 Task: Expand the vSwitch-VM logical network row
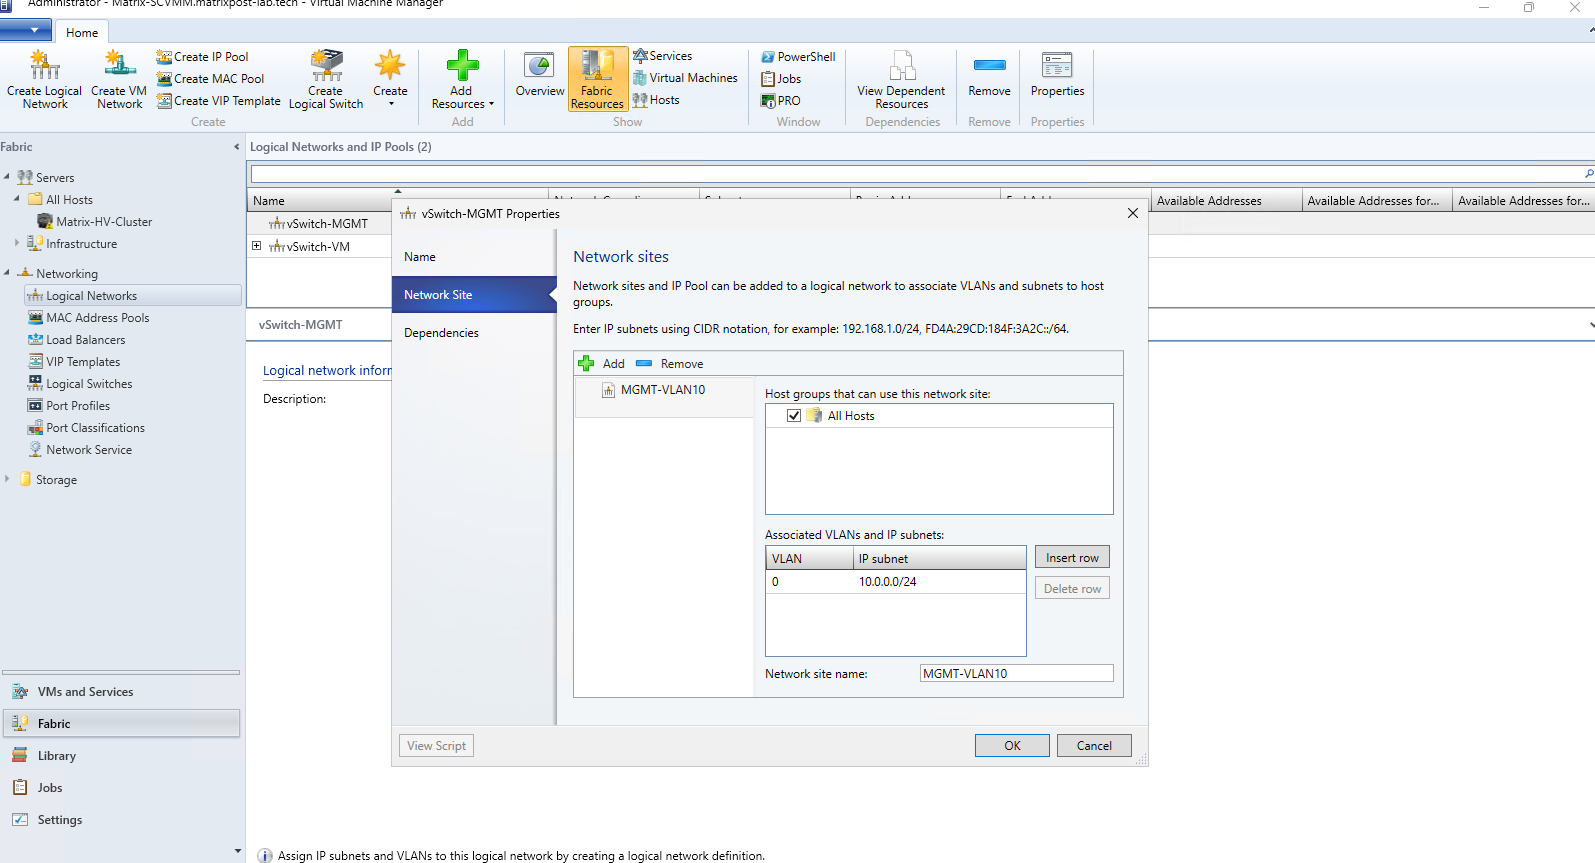257,246
